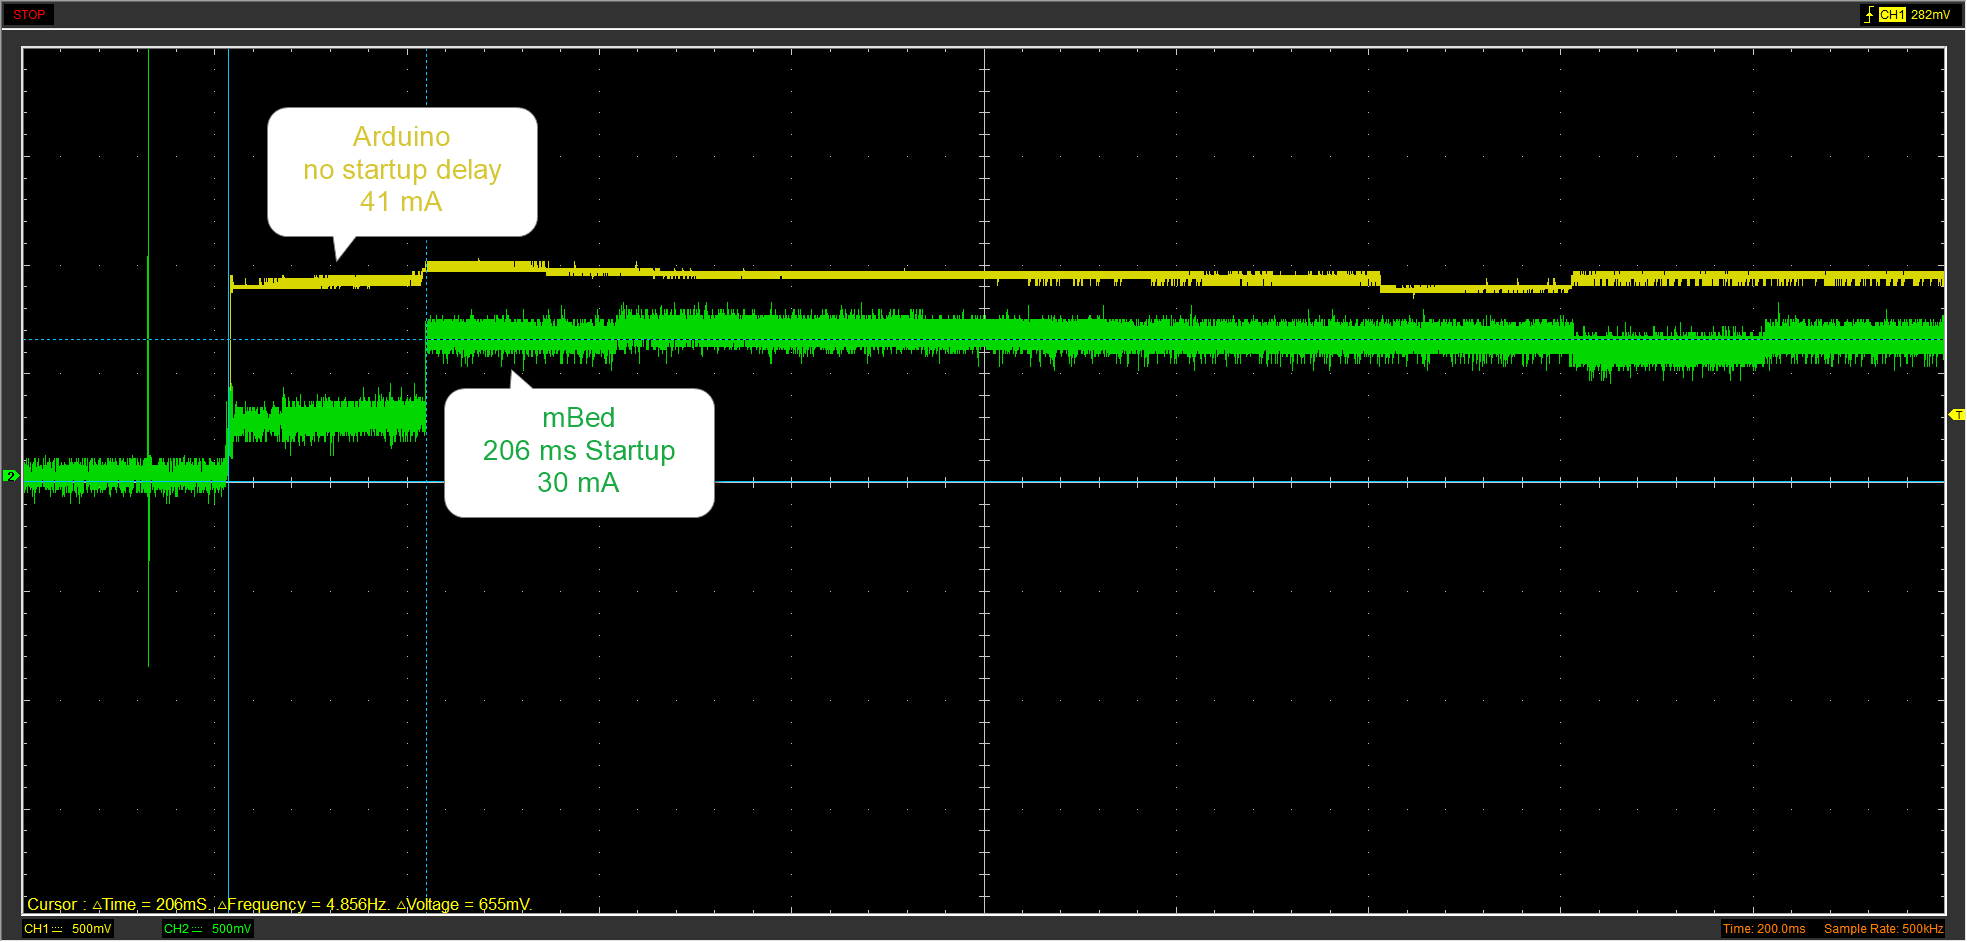Click the CH2 500mV scale label
1967x942 pixels.
(x=208, y=929)
